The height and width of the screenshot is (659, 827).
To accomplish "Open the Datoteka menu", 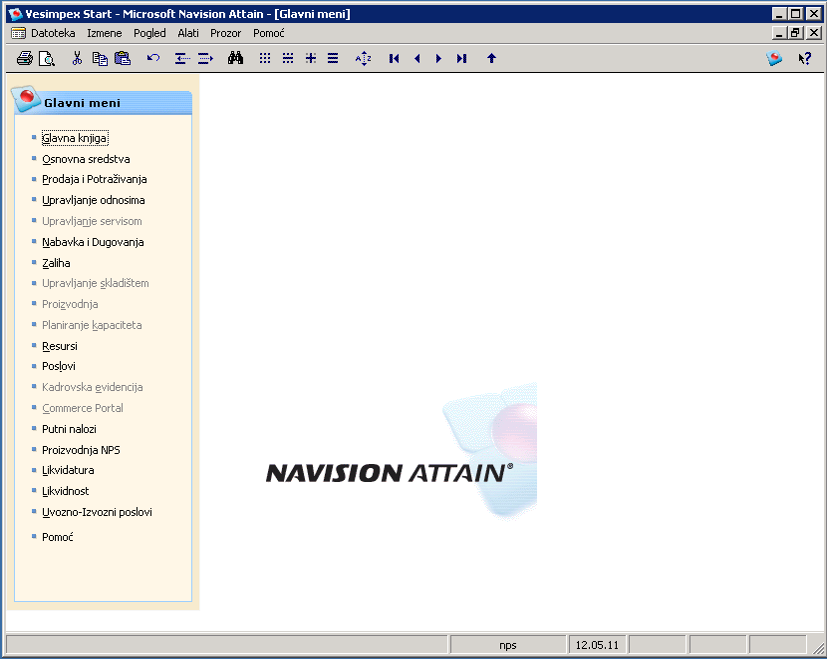I will [53, 33].
